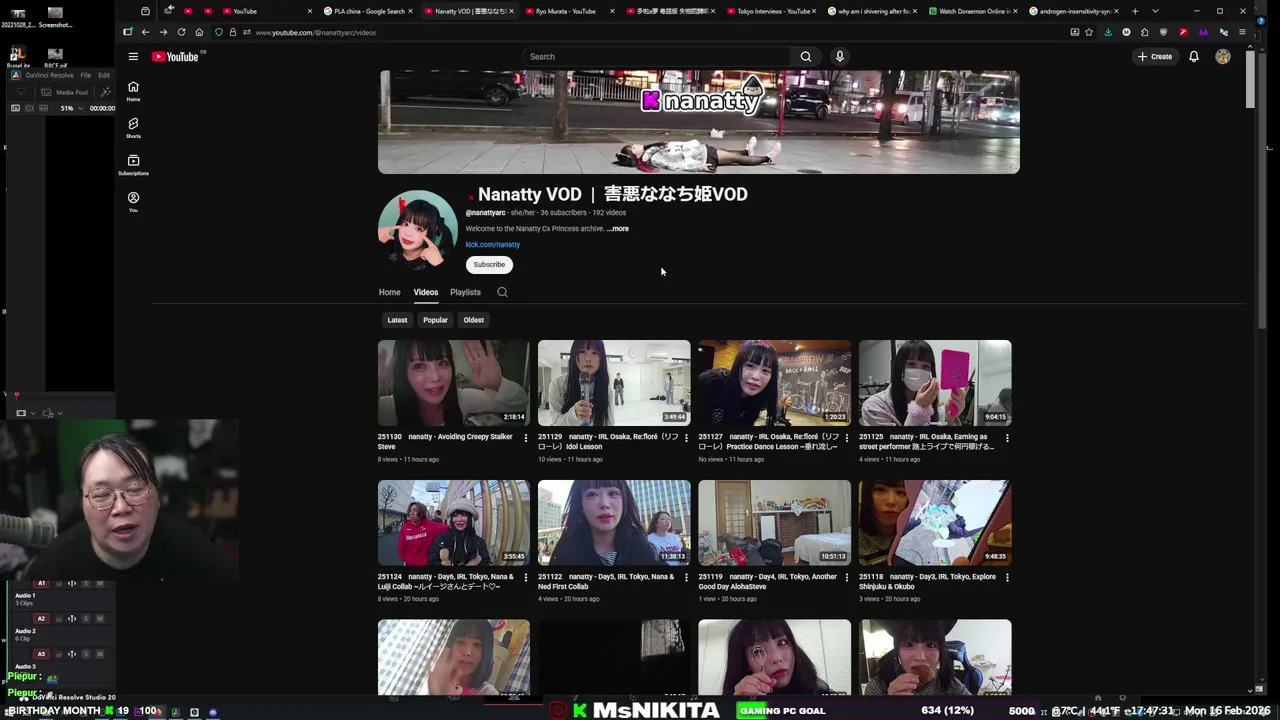Open Subscriptions in the YouTube sidebar

pyautogui.click(x=133, y=164)
